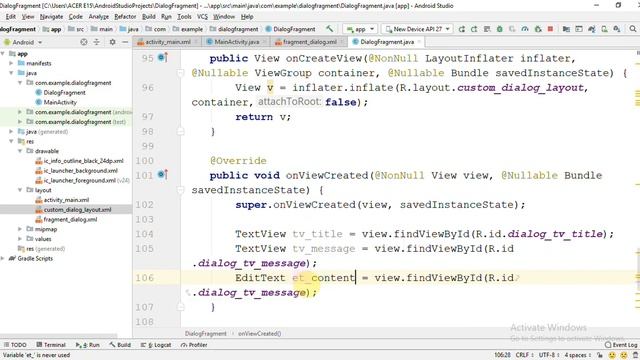Open the Navigate menu

(51, 17)
